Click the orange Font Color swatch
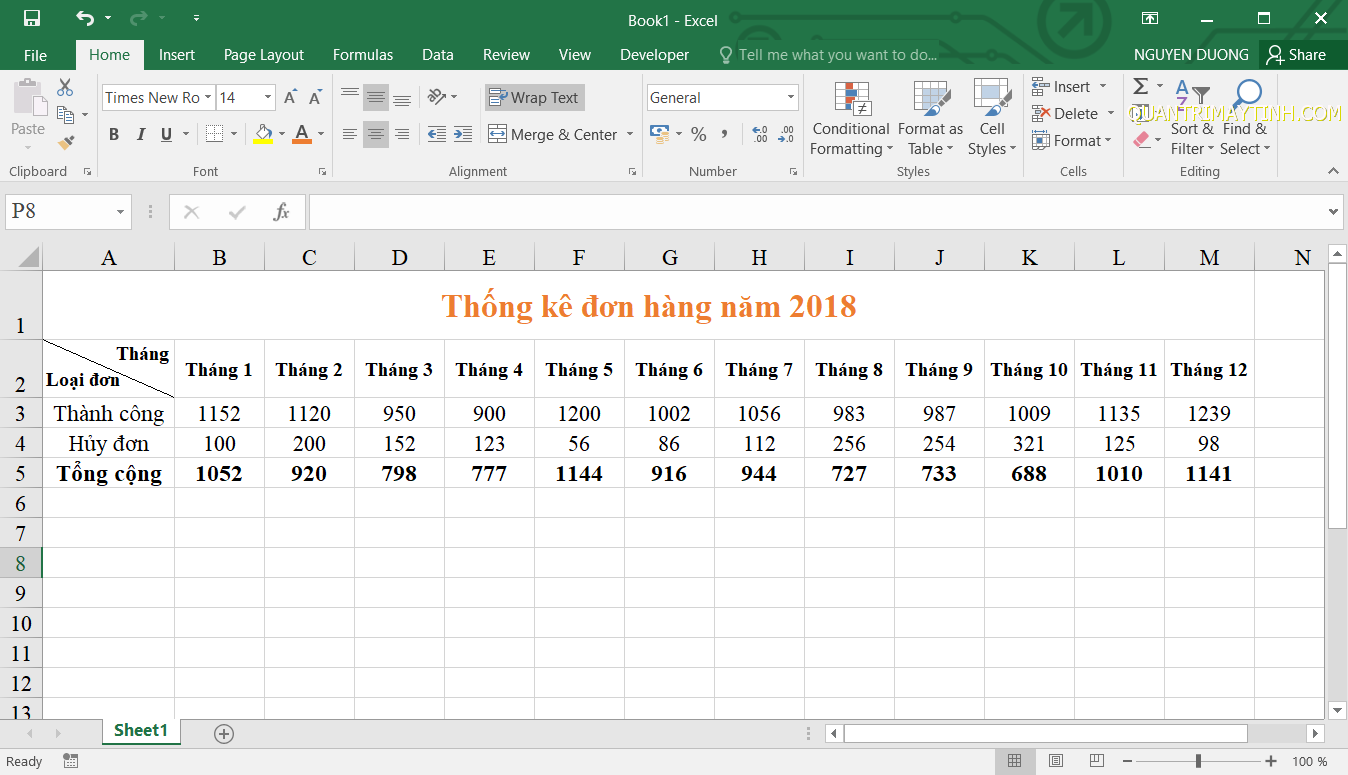Viewport: 1348px width, 775px height. [x=302, y=134]
